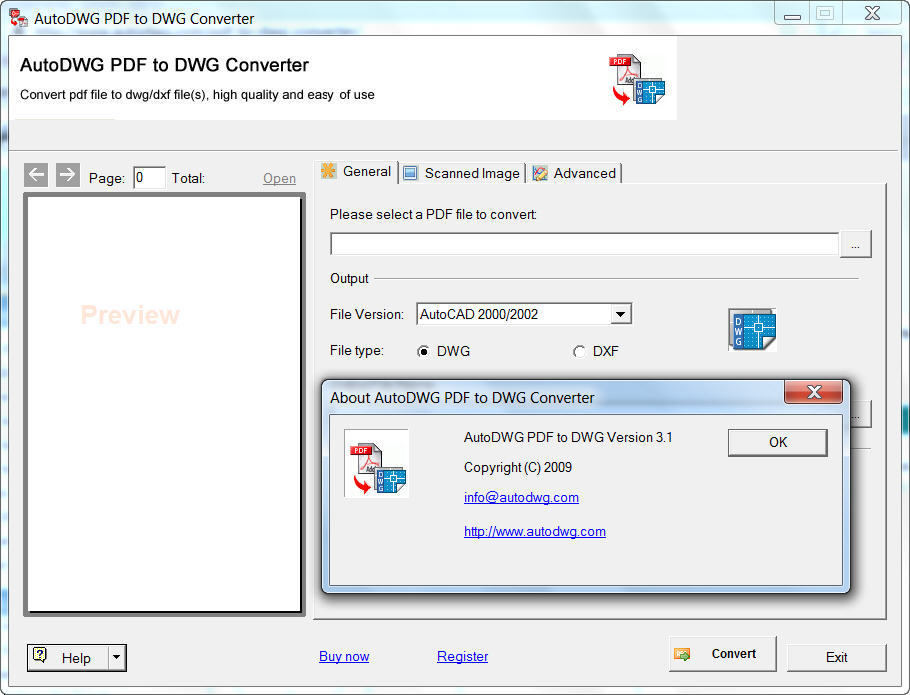Image resolution: width=910 pixels, height=695 pixels.
Task: Click the Exit button
Action: (836, 657)
